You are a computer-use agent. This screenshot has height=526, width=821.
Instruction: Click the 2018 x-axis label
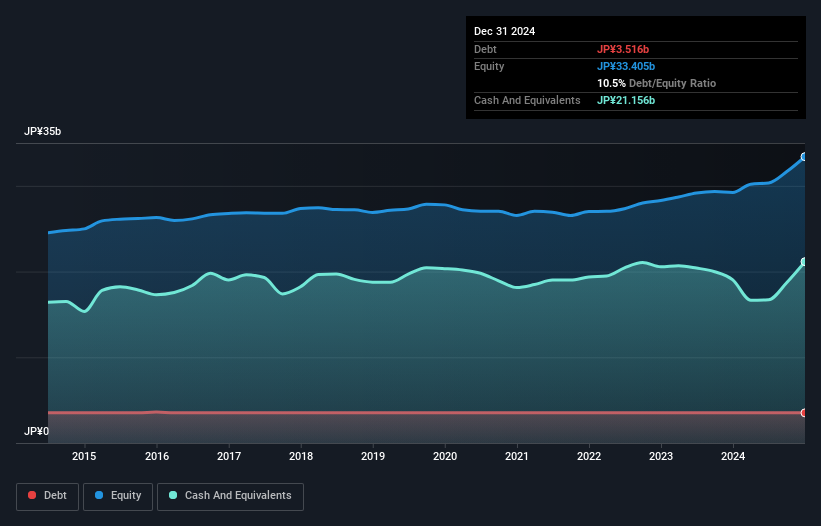click(301, 456)
